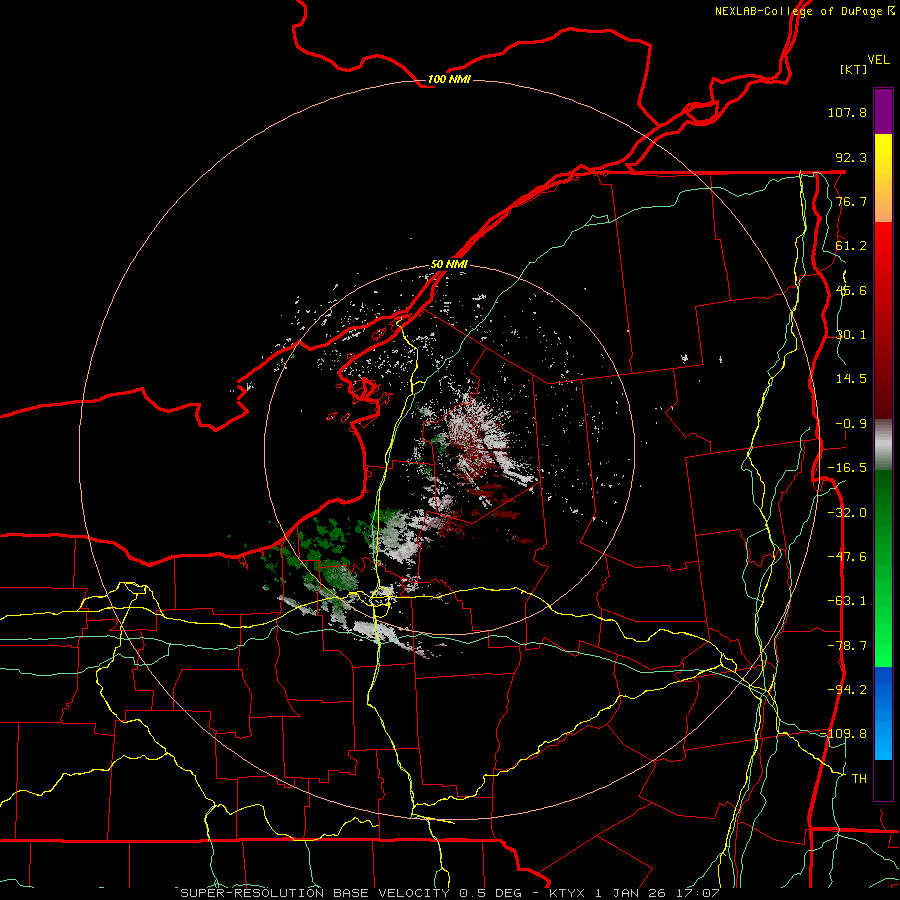Select the -94.2 legend value
The height and width of the screenshot is (900, 900).
point(847,690)
